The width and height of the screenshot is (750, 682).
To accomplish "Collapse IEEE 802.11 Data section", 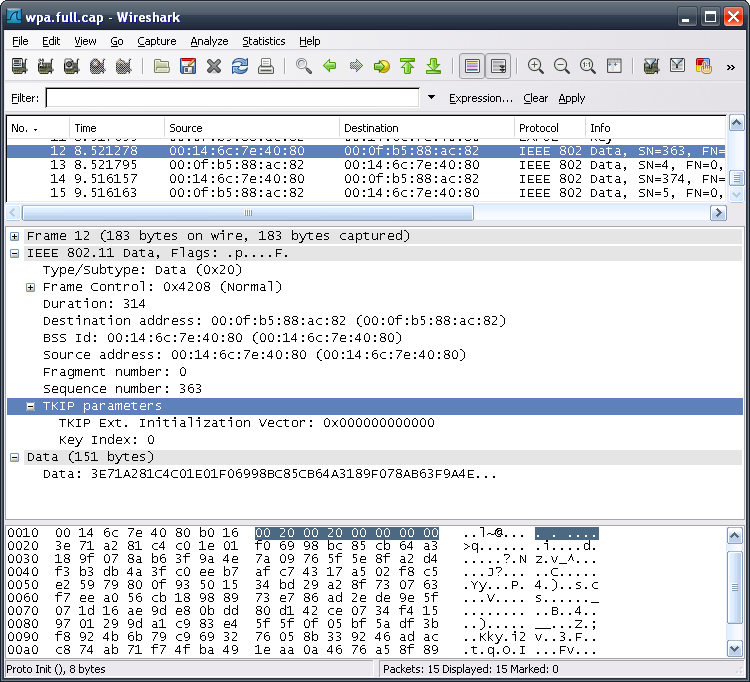I will (x=14, y=253).
